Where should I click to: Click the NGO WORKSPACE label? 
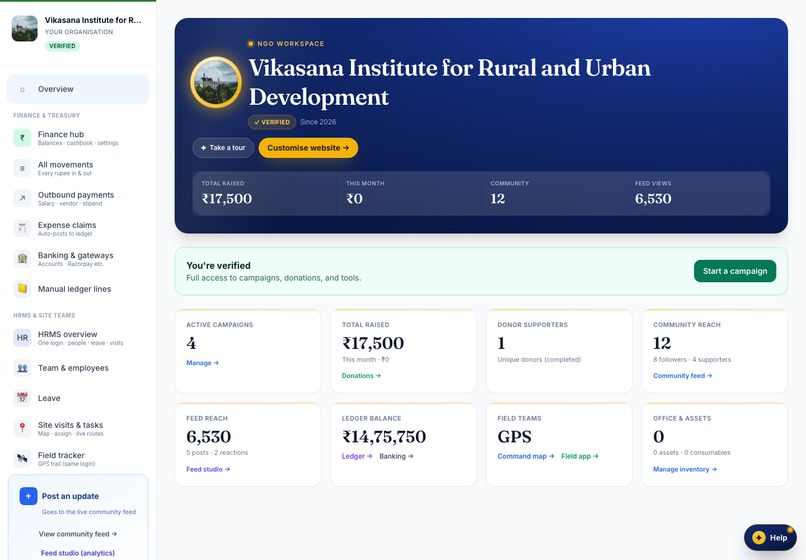point(290,44)
